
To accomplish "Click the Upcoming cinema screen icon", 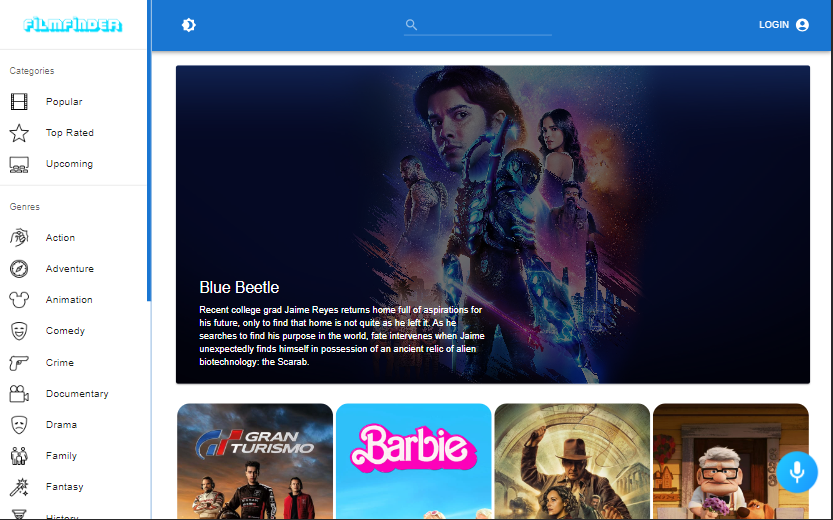I will [x=19, y=164].
